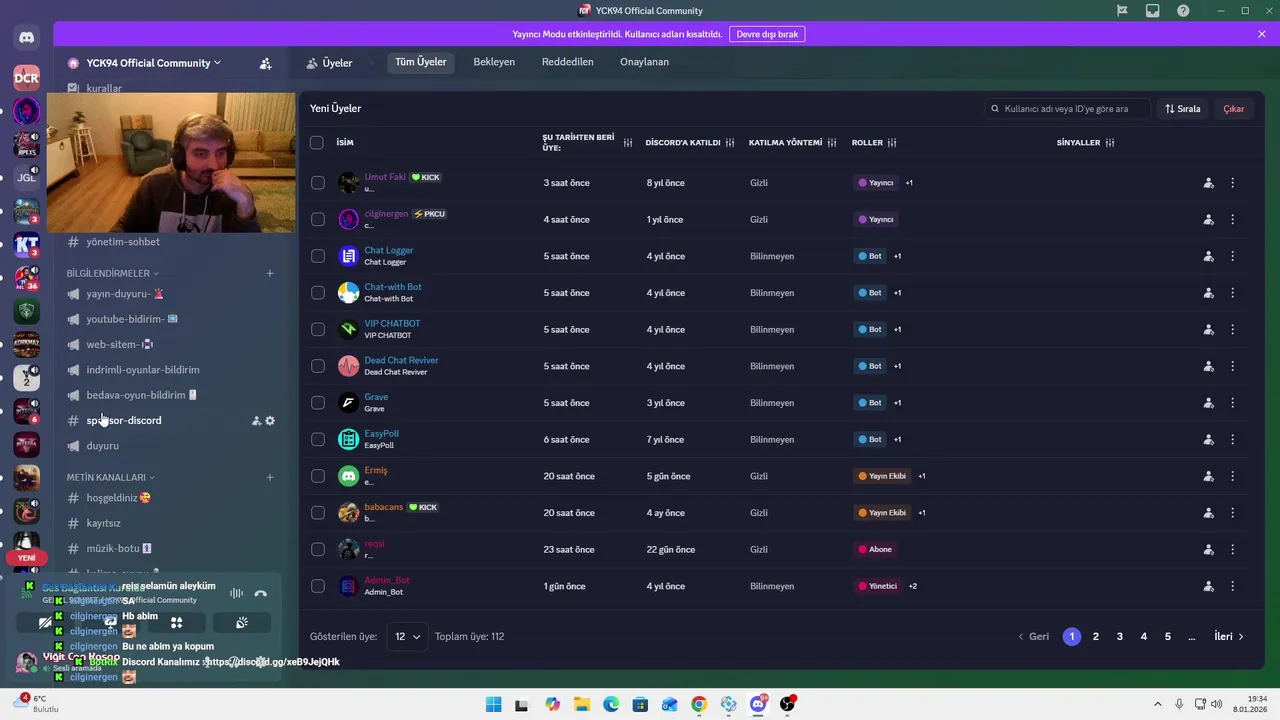Check the Umut Faki row checkbox
The image size is (1280, 720).
point(317,183)
